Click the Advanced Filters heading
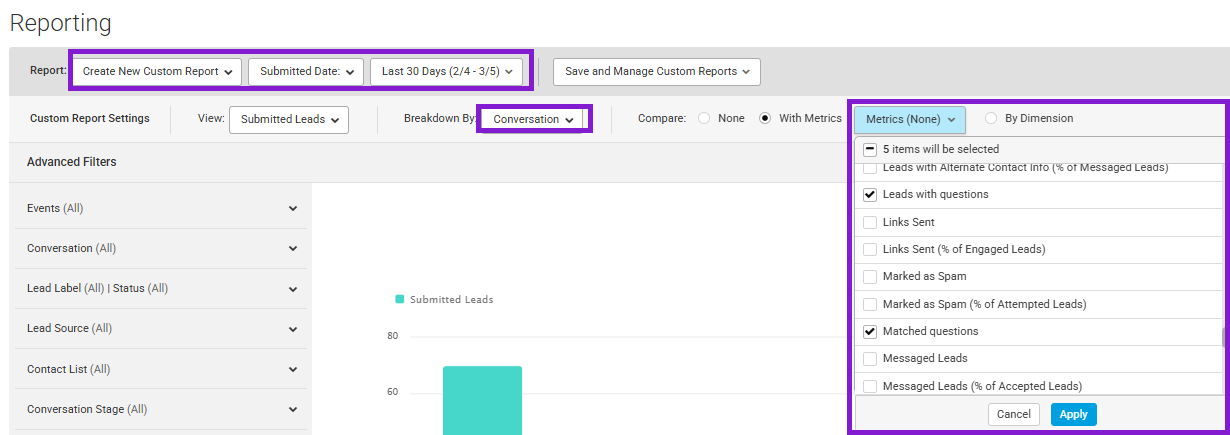 [x=71, y=162]
